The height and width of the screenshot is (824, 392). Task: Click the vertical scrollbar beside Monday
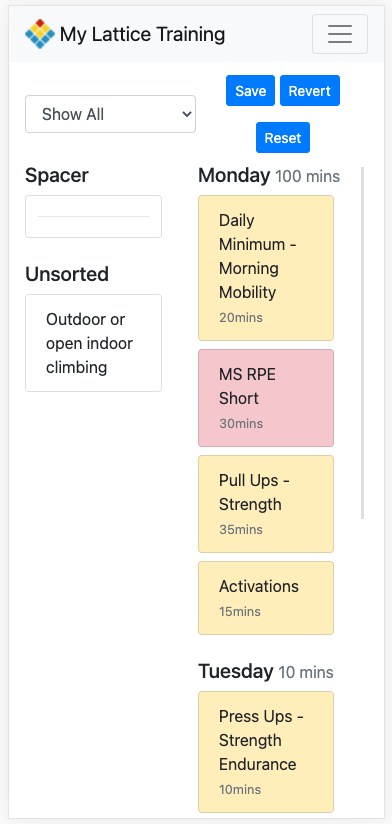tap(362, 343)
